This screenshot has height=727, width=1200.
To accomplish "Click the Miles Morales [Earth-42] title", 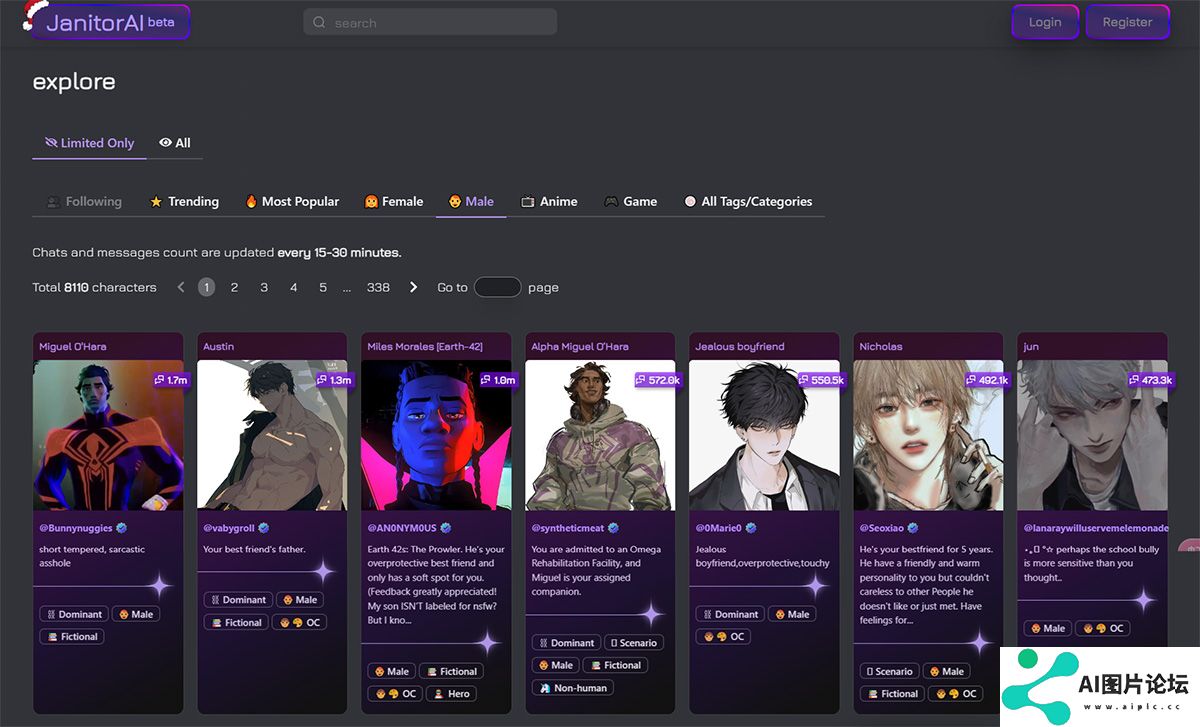I will (x=425, y=346).
